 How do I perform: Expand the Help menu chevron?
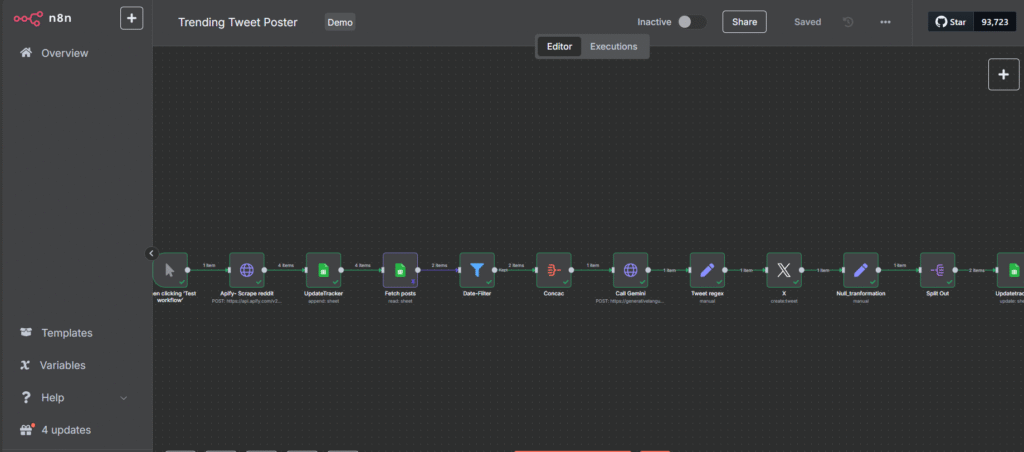[x=124, y=398]
